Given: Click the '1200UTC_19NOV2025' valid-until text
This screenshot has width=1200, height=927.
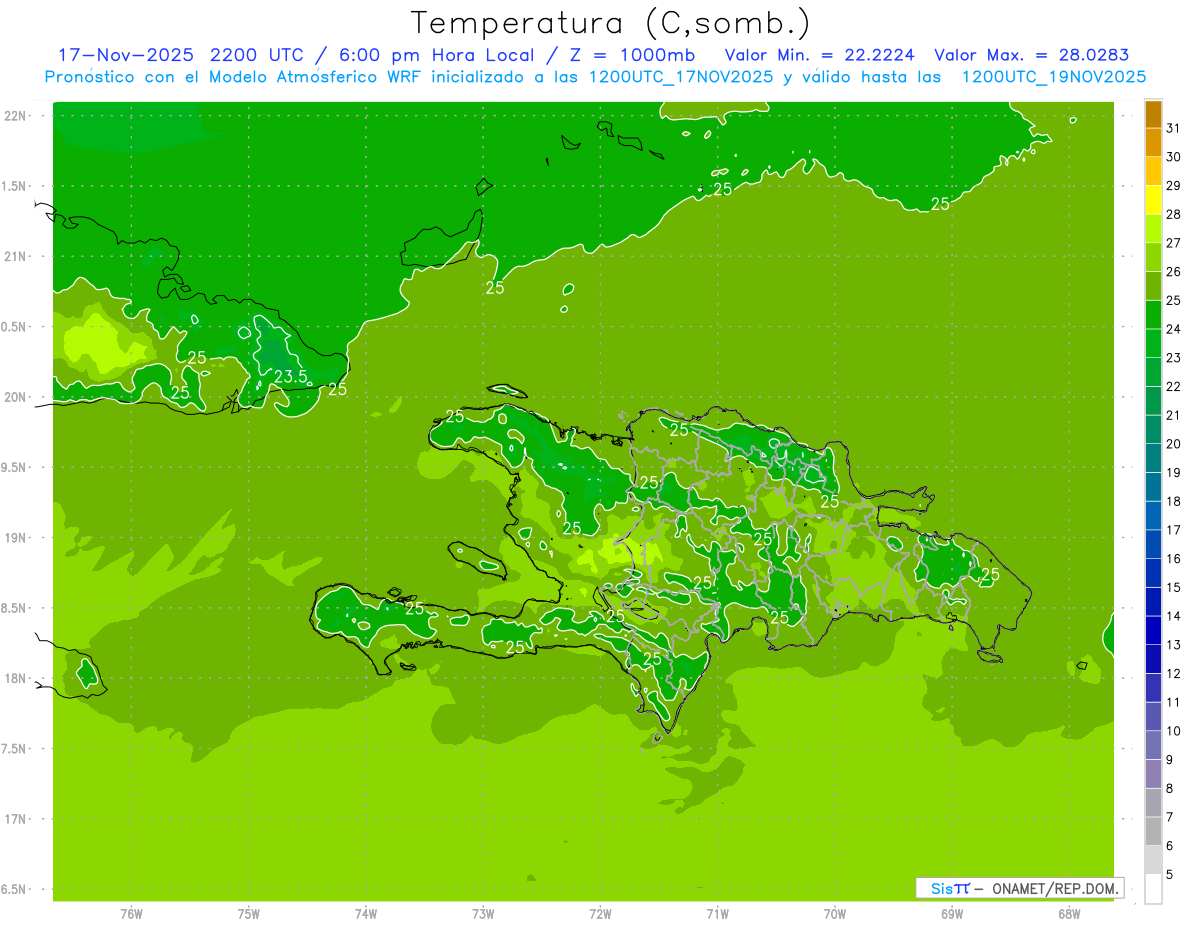Looking at the screenshot, I should pos(1054,77).
